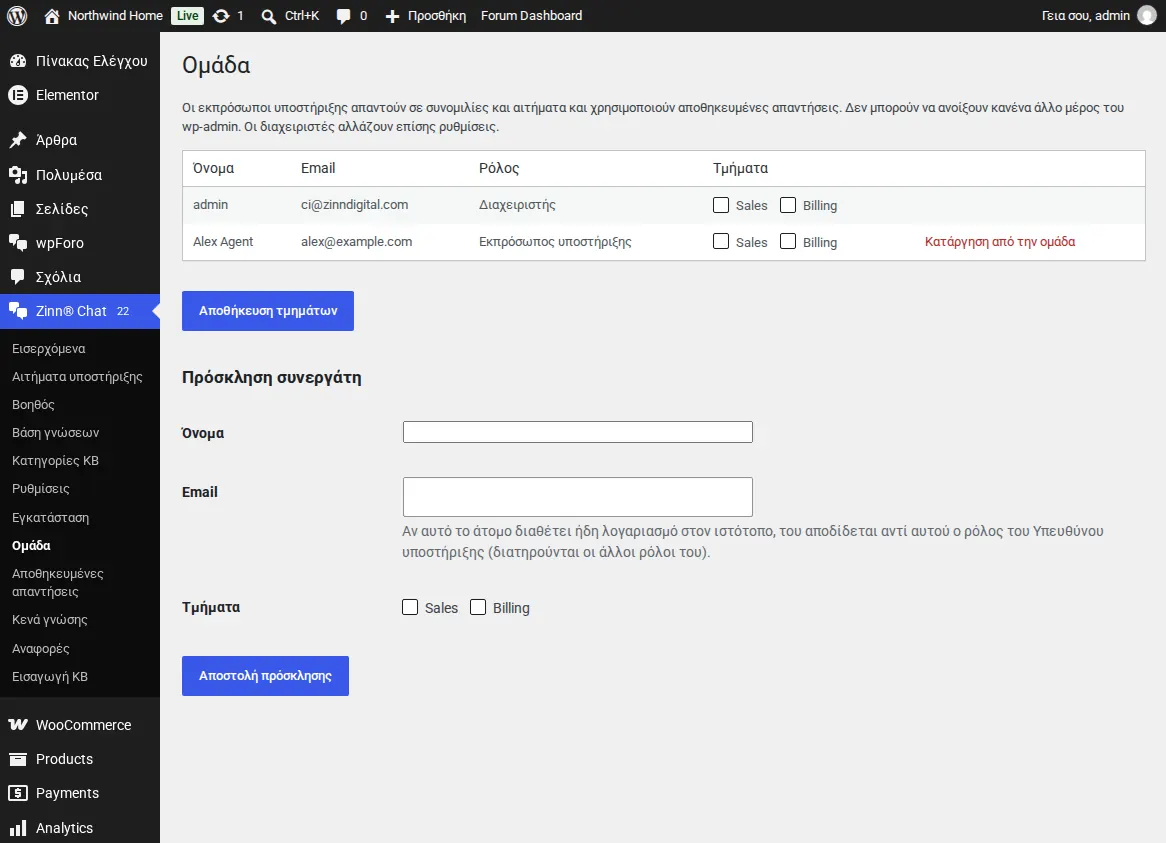Click the Live status badge
This screenshot has width=1166, height=843.
pos(187,16)
